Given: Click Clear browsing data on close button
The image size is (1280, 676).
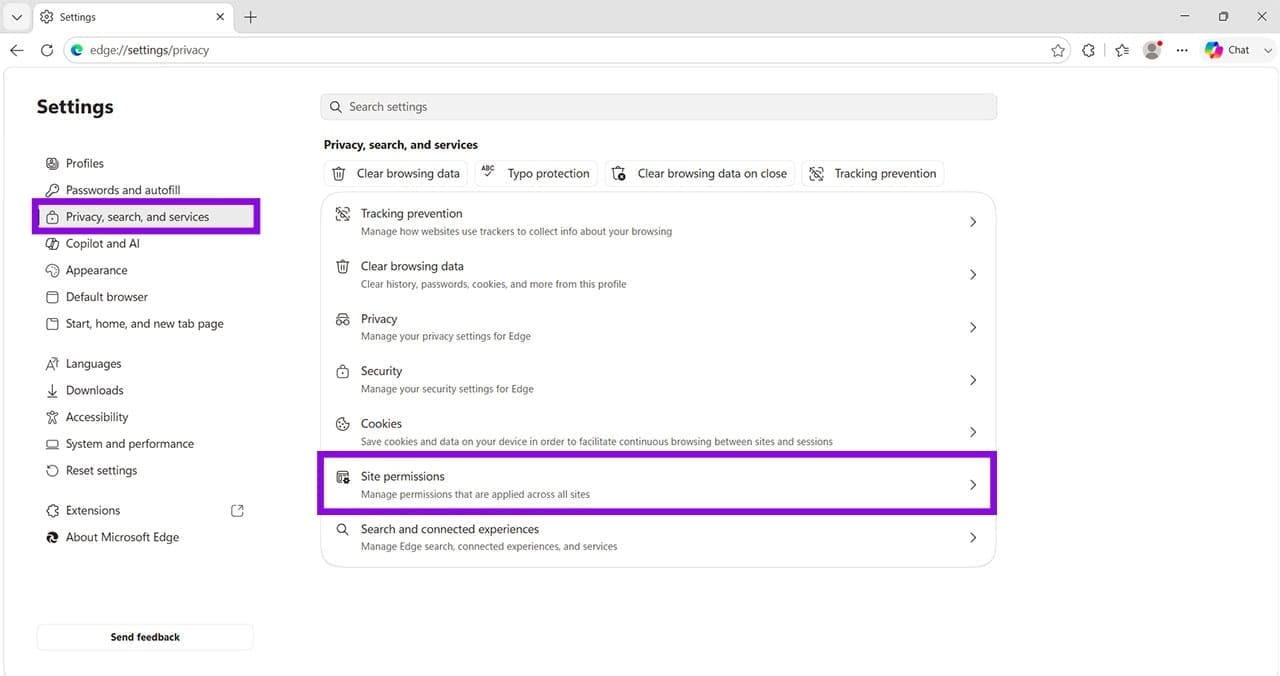Looking at the screenshot, I should point(700,174).
